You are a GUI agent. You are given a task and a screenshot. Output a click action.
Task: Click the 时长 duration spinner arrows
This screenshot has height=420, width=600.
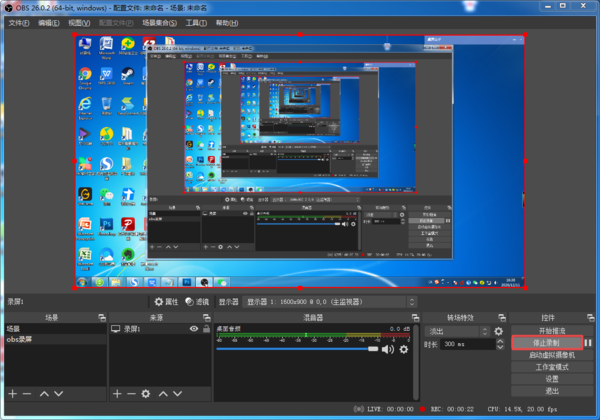click(500, 344)
